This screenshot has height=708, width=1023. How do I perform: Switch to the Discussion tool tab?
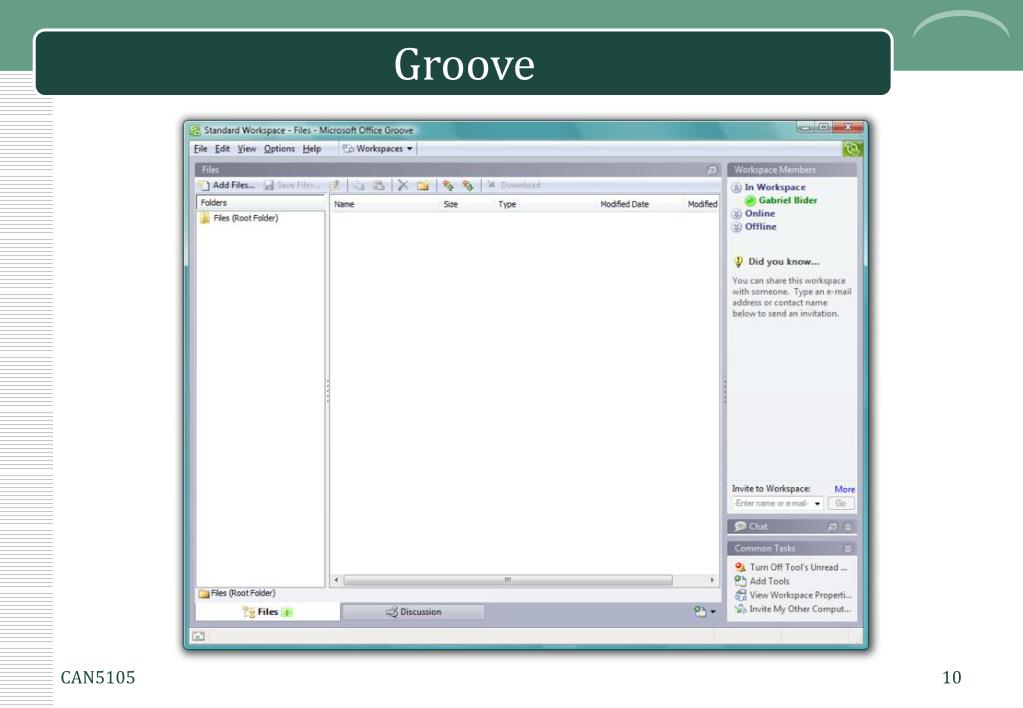pyautogui.click(x=413, y=612)
